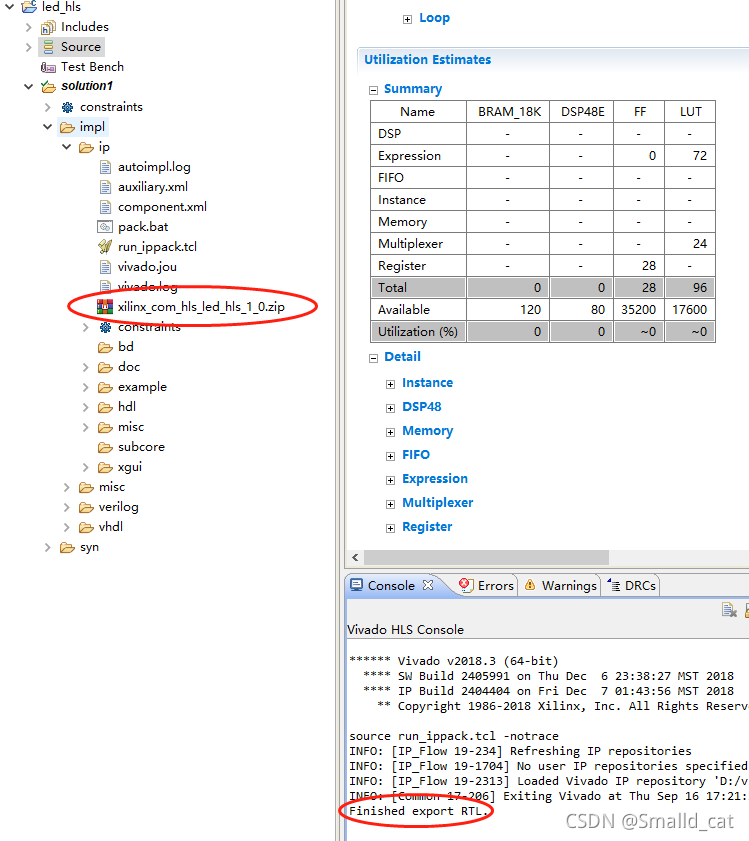The image size is (749, 841).
Task: Click the LUT column header
Action: (x=691, y=112)
